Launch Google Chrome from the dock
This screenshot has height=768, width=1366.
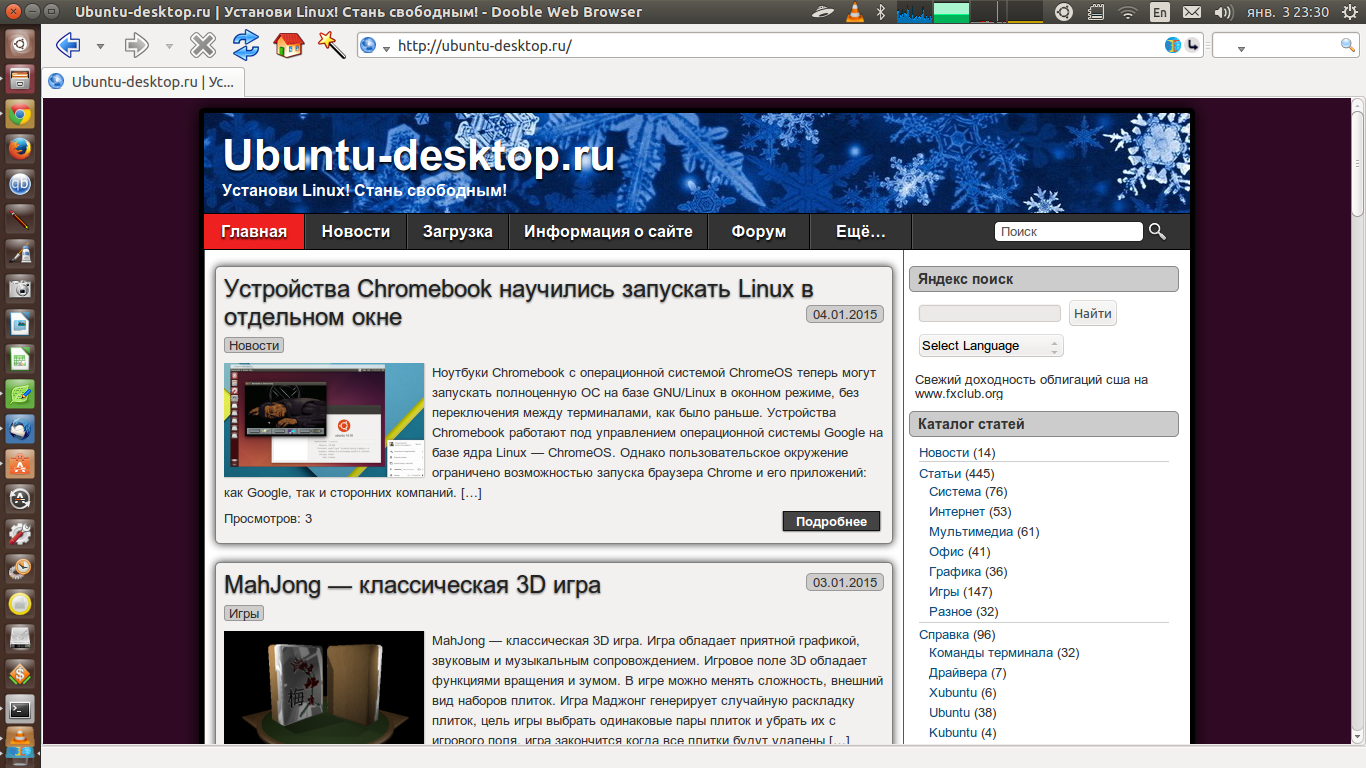(x=20, y=114)
